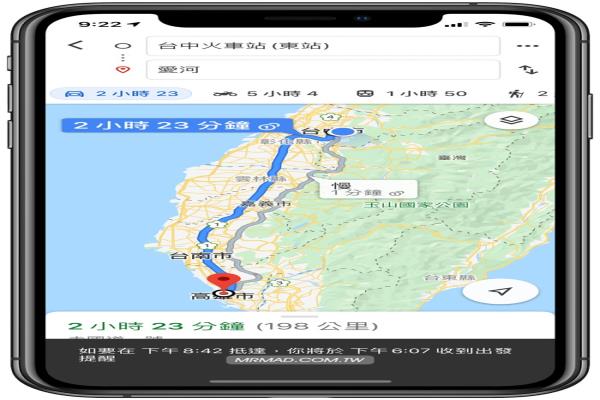Screen dimensions: 600x400
Task: Select the motorcycle tab 5 小時 4
Action: pyautogui.click(x=266, y=93)
